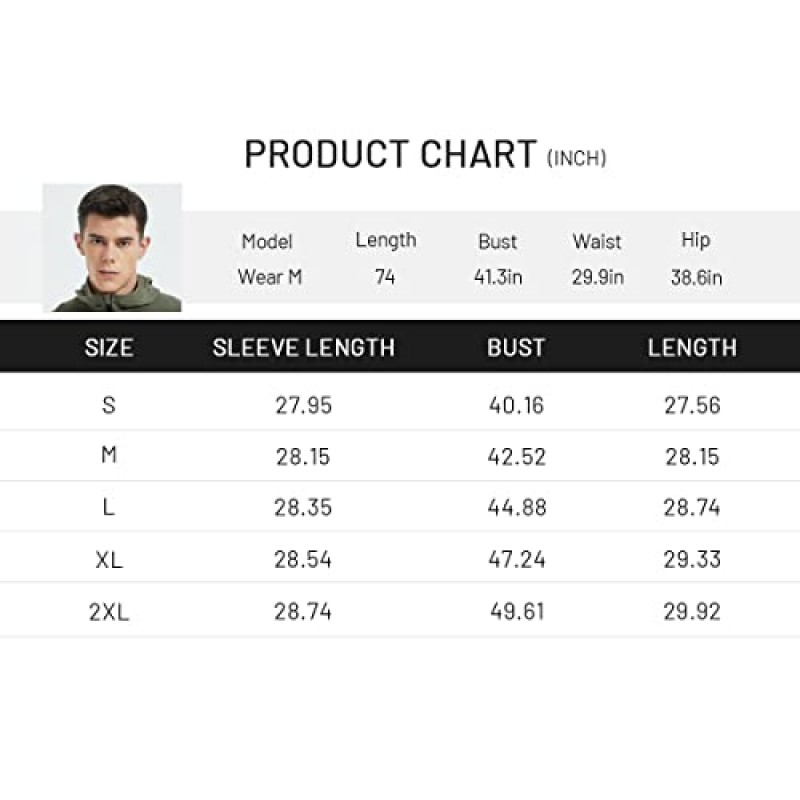Click the PRODUCT CHART title
The image size is (800, 800).
tap(391, 154)
